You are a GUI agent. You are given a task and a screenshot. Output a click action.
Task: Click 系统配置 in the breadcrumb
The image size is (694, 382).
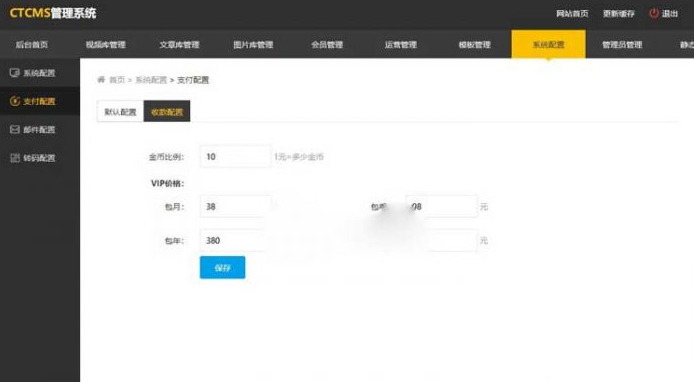[151, 80]
